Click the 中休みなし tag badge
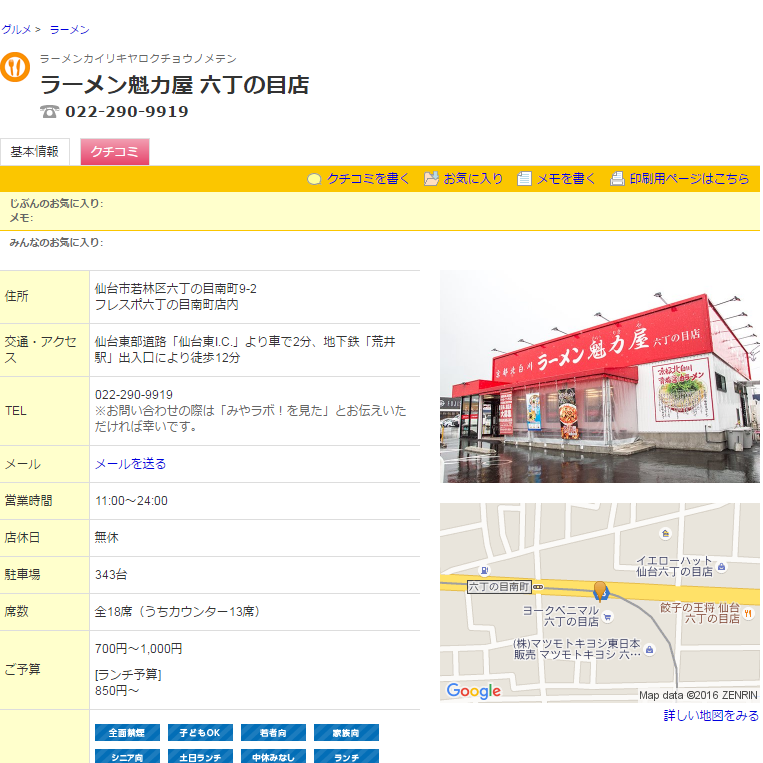 point(273,756)
